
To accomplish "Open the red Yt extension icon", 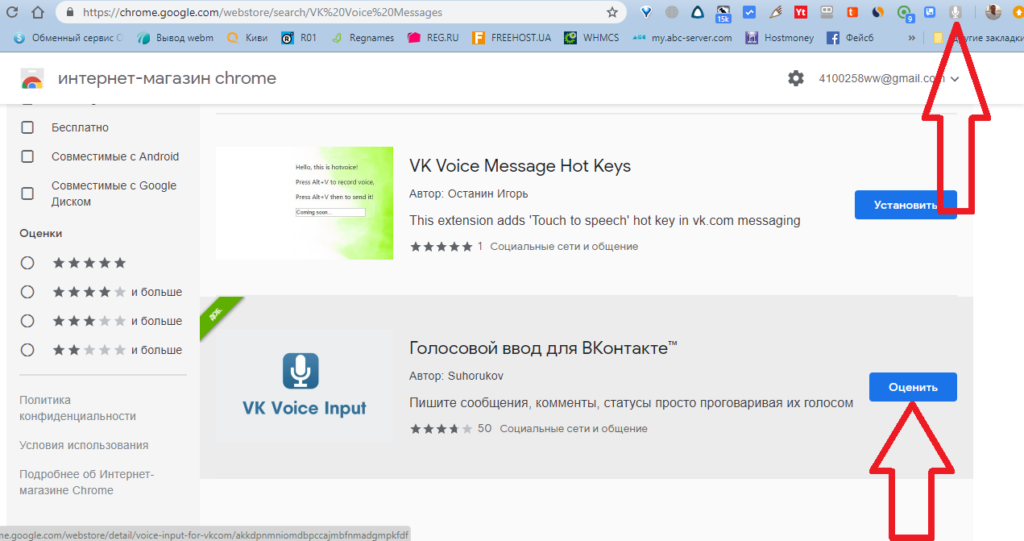I will [x=801, y=12].
